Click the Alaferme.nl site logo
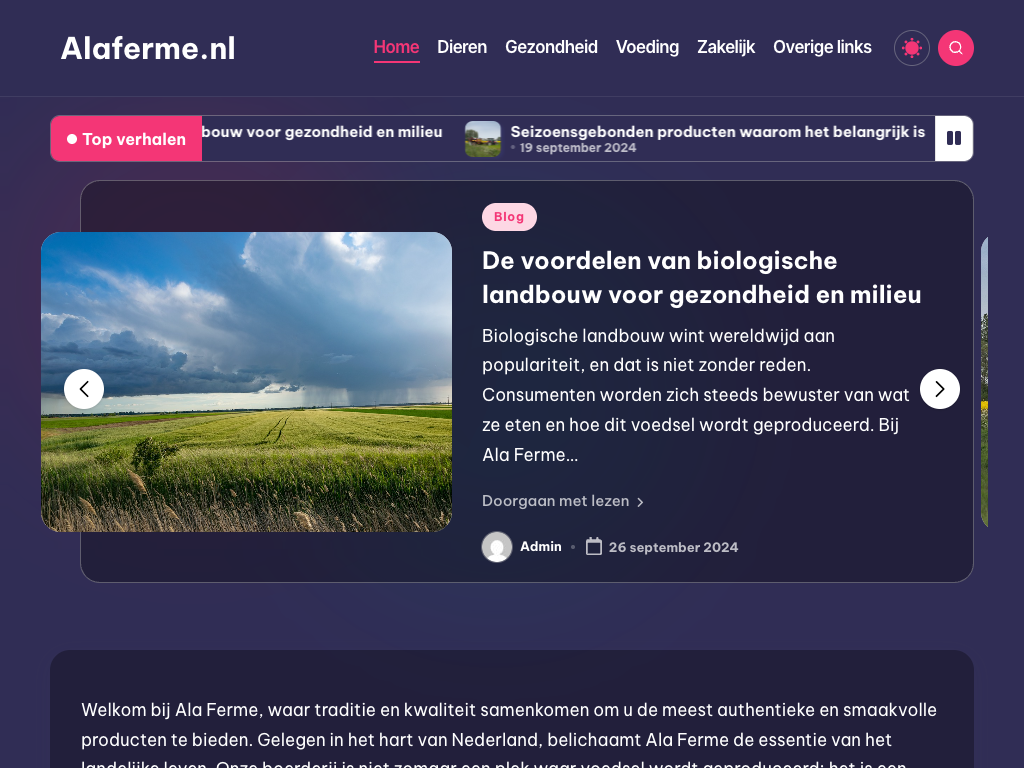The width and height of the screenshot is (1024, 768). [x=148, y=48]
